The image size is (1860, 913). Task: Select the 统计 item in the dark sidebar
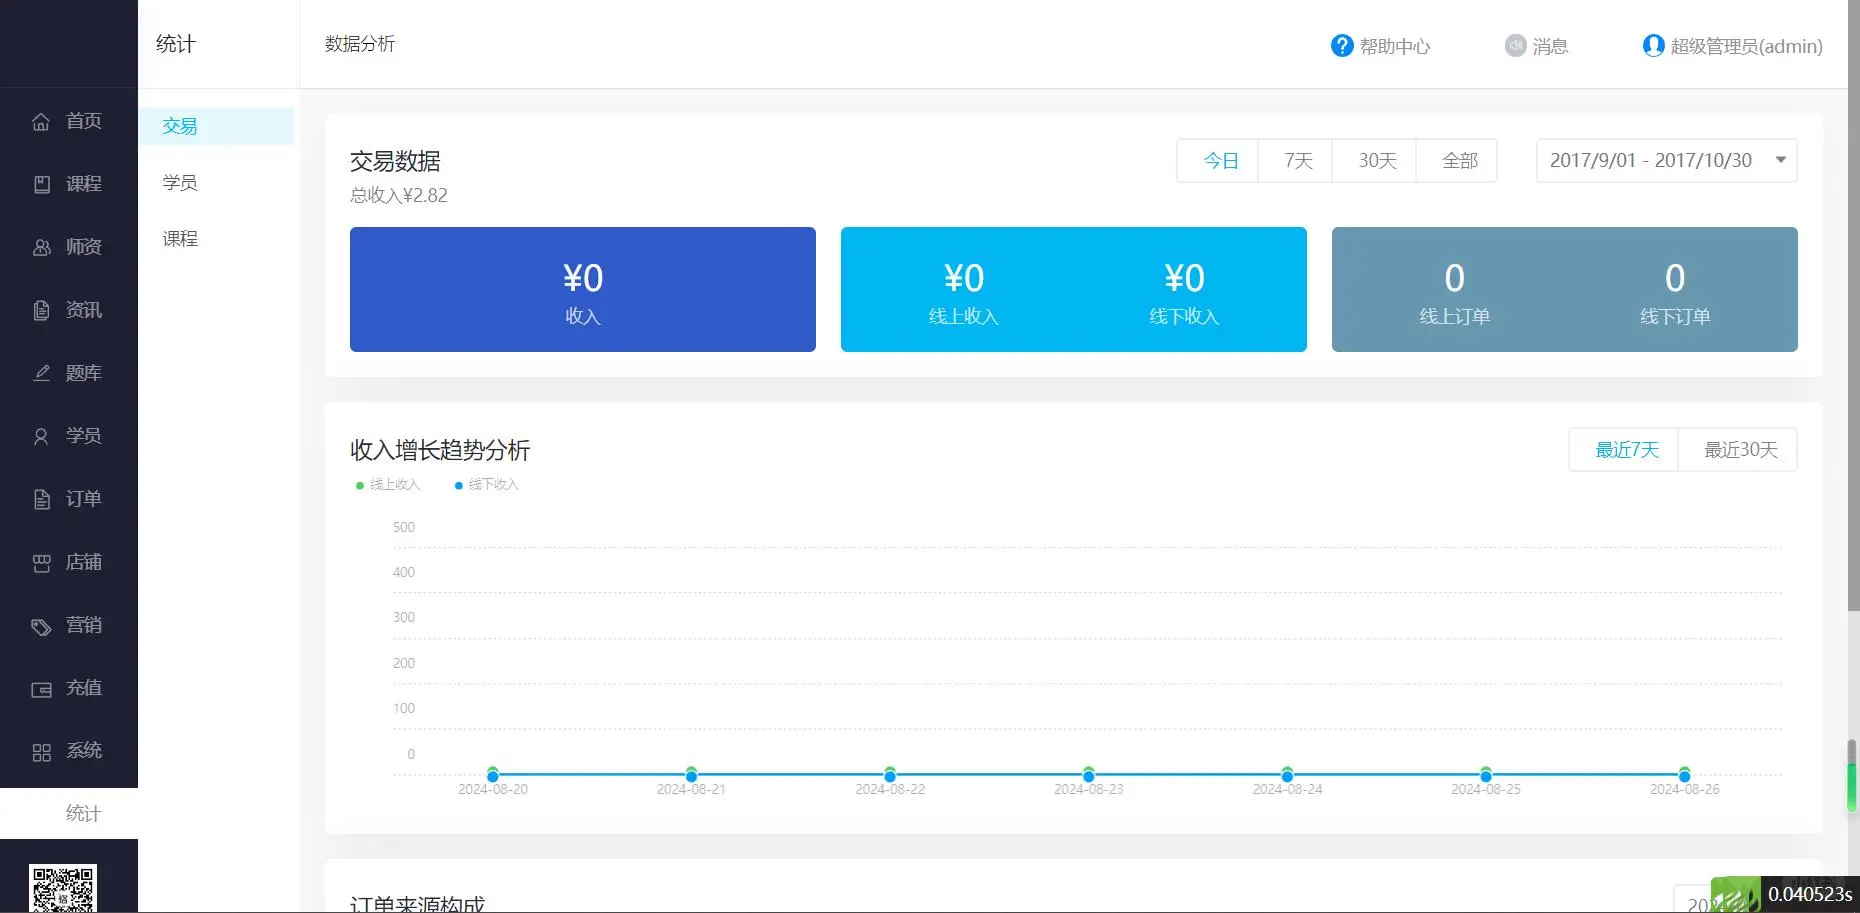pos(69,814)
